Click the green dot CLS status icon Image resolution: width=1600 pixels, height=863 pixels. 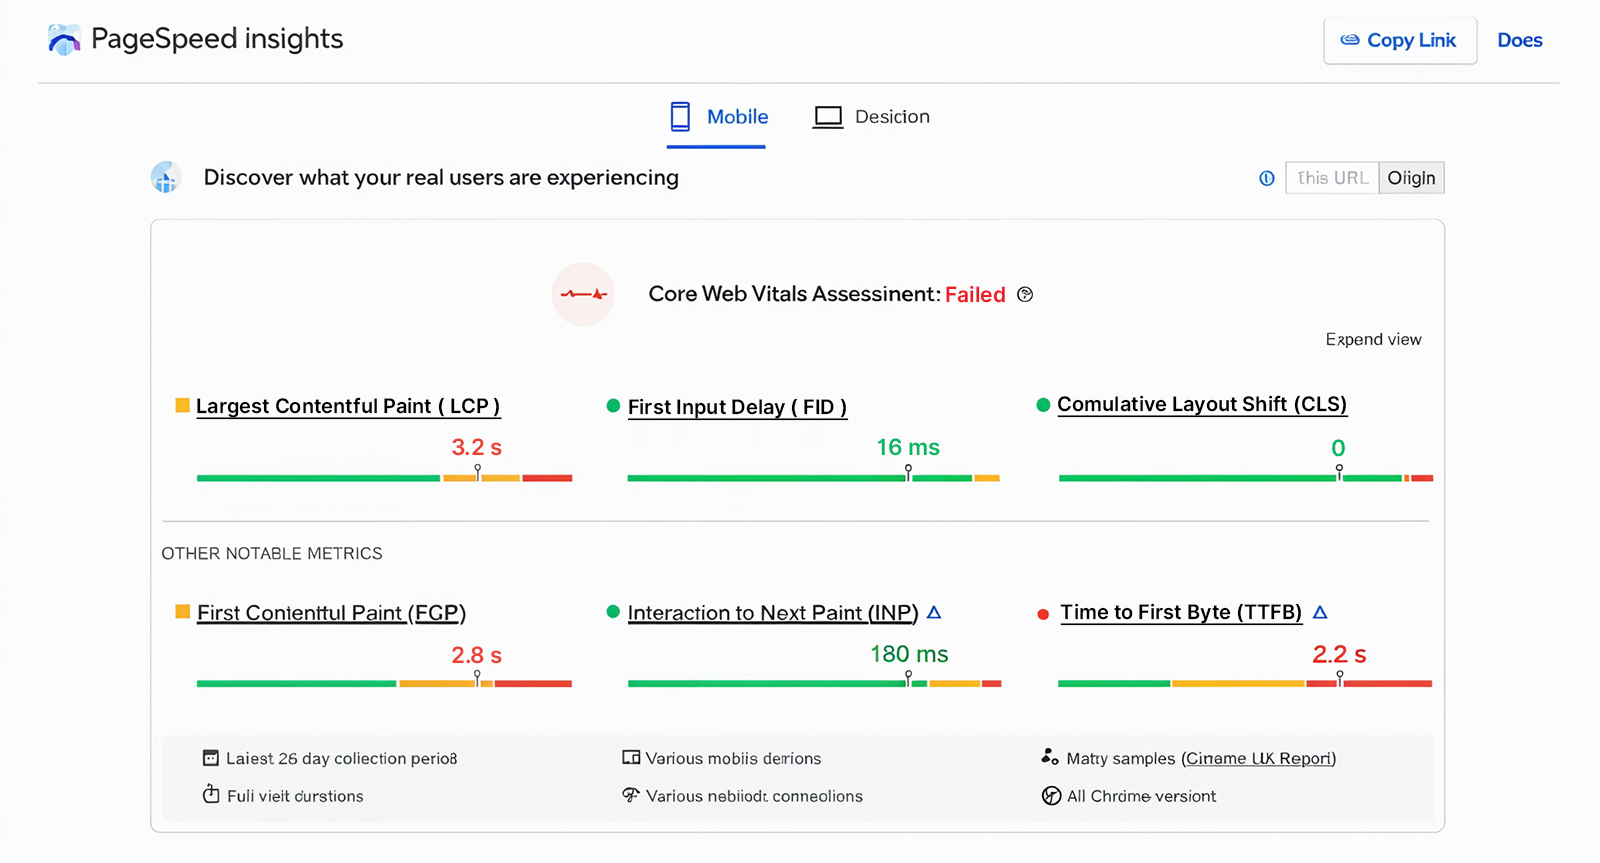click(x=1043, y=405)
